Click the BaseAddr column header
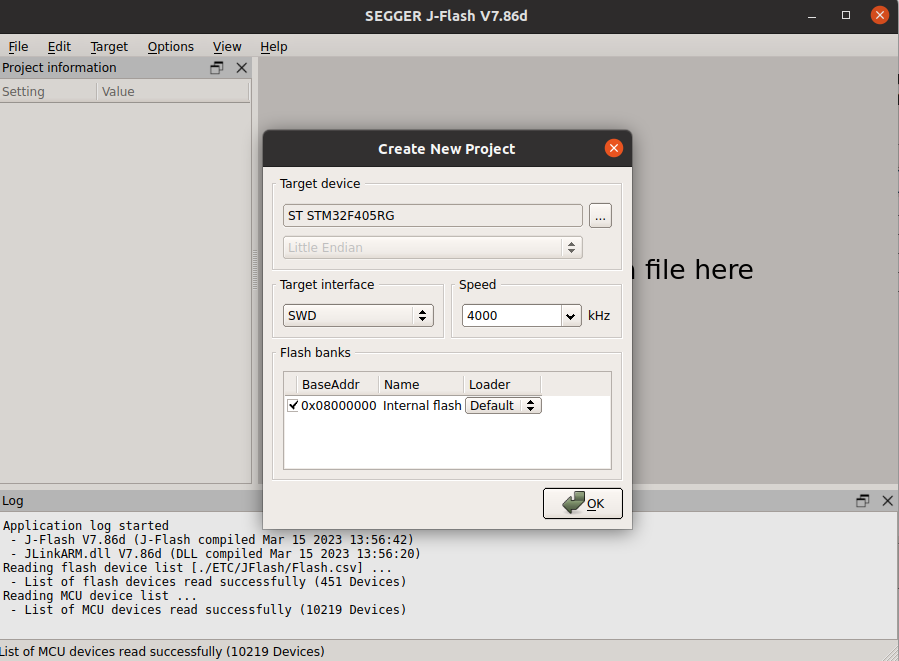The width and height of the screenshot is (899, 661). 338,385
